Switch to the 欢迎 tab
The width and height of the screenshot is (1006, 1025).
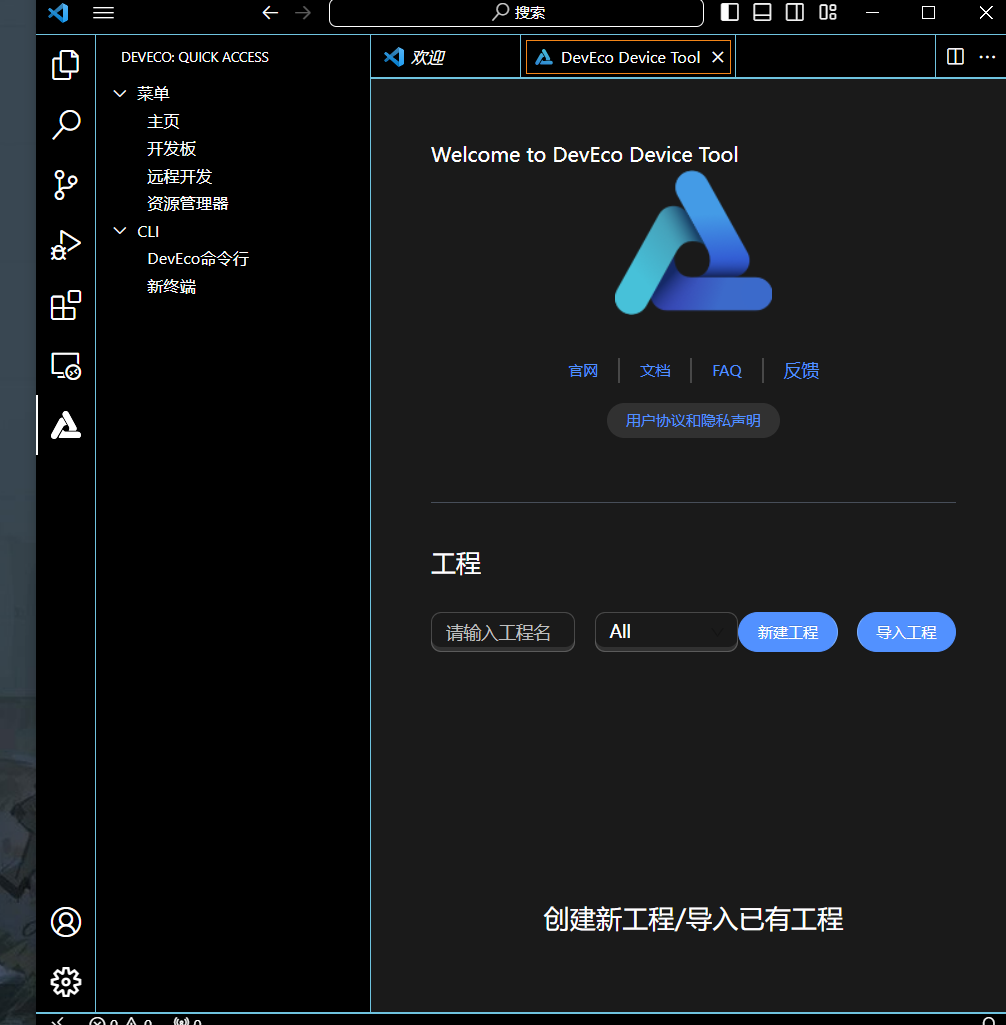[x=427, y=58]
